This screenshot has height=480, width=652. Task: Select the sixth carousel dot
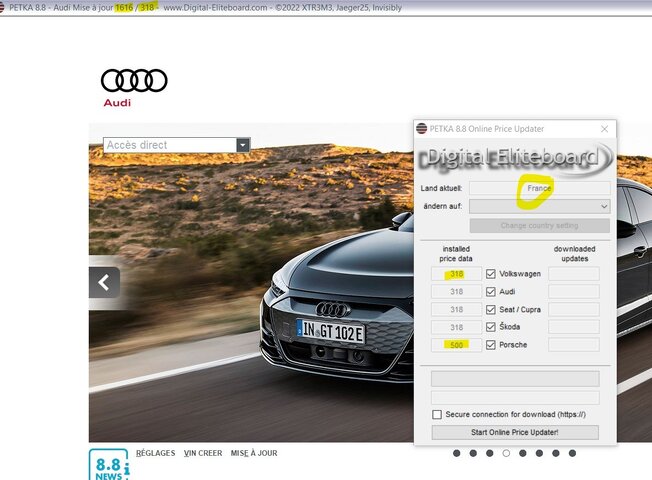pos(539,453)
